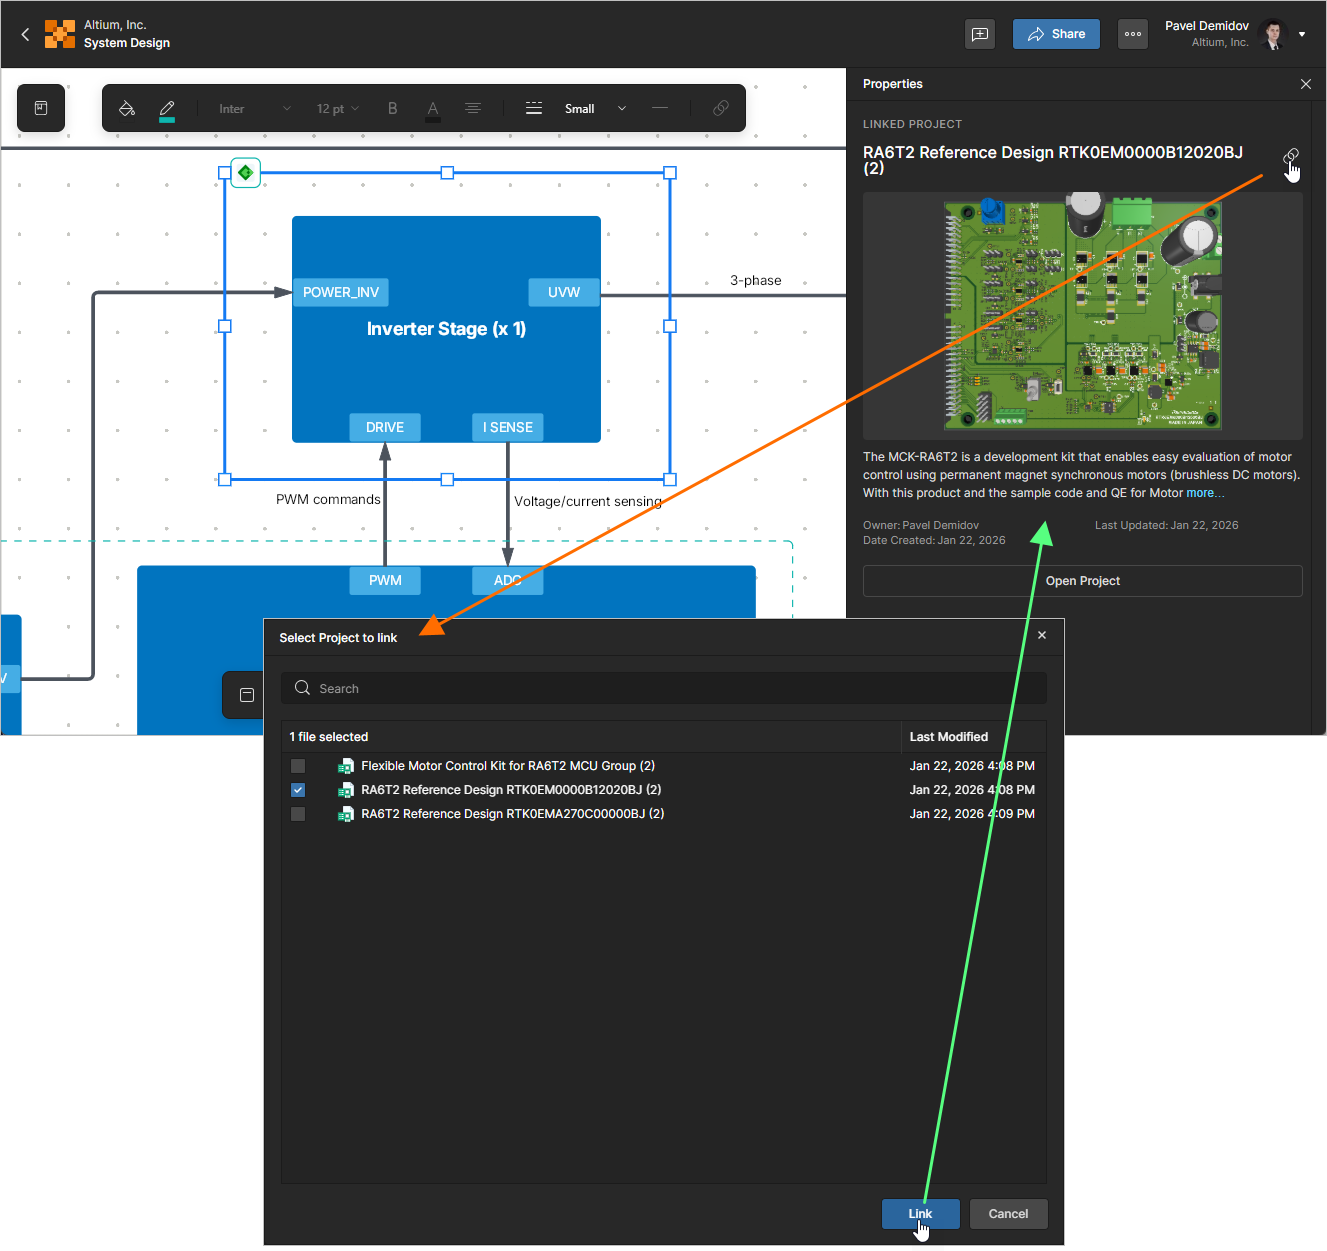Click the PWM port on the lower block
The image size is (1327, 1251).
(385, 580)
